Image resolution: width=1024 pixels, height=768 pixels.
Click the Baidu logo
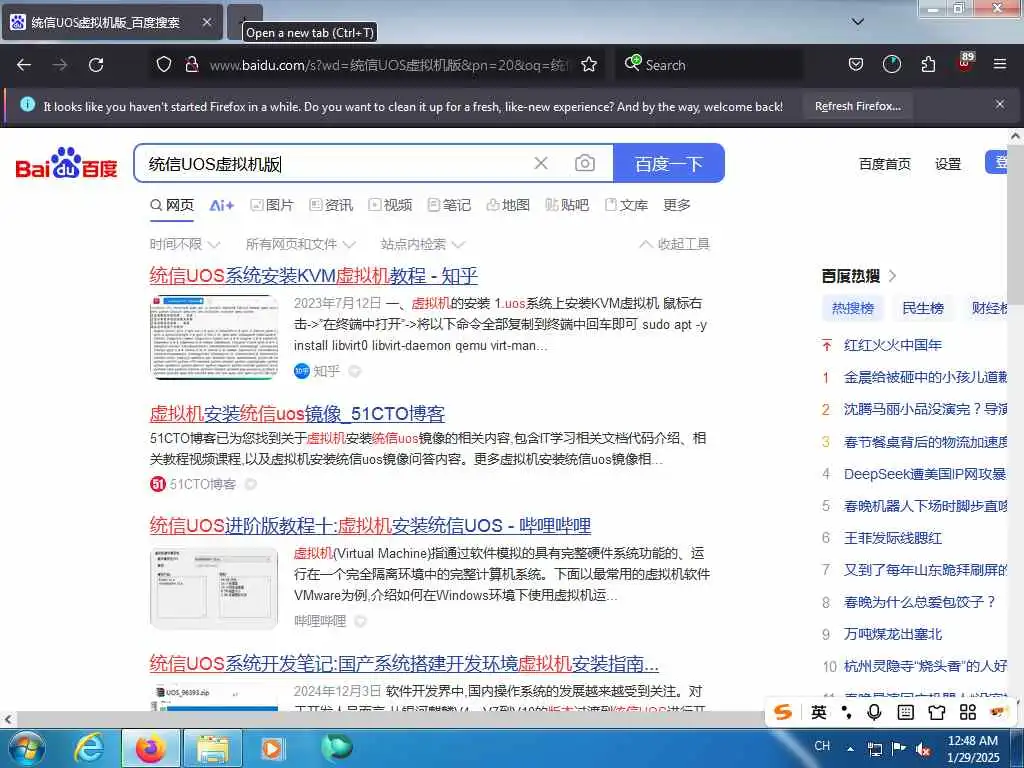pyautogui.click(x=67, y=163)
